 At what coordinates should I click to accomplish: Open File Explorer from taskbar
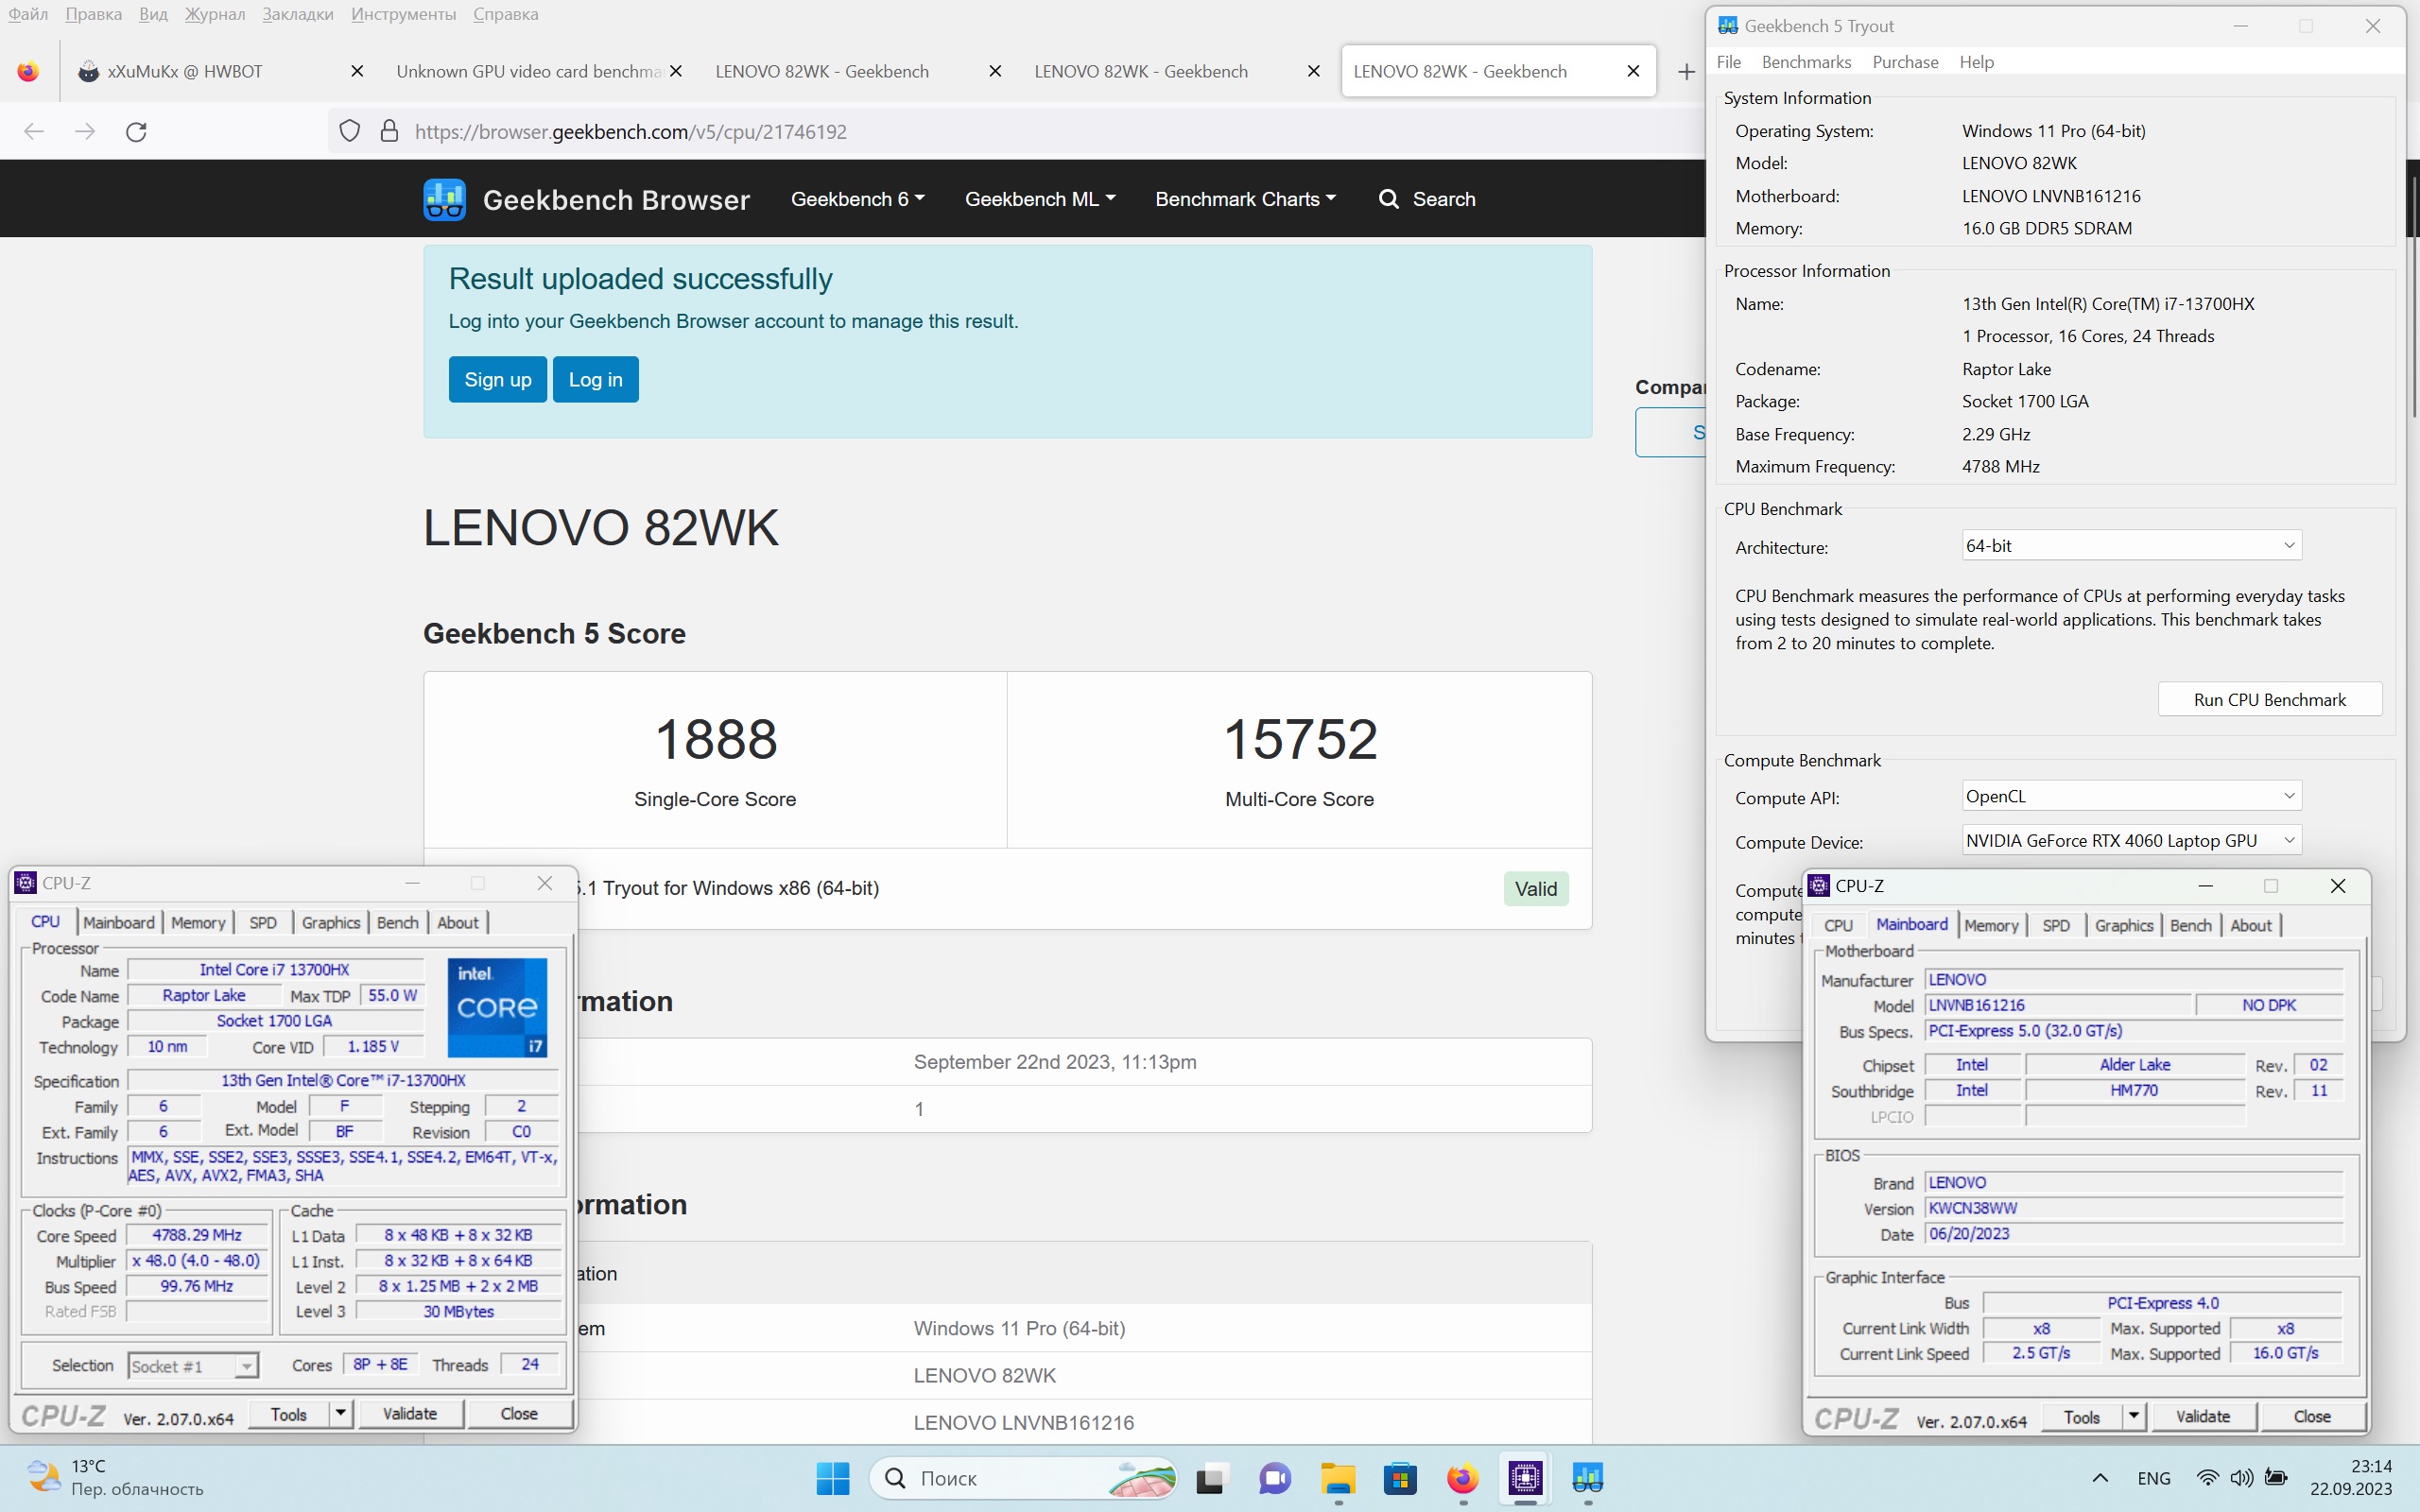point(1338,1478)
